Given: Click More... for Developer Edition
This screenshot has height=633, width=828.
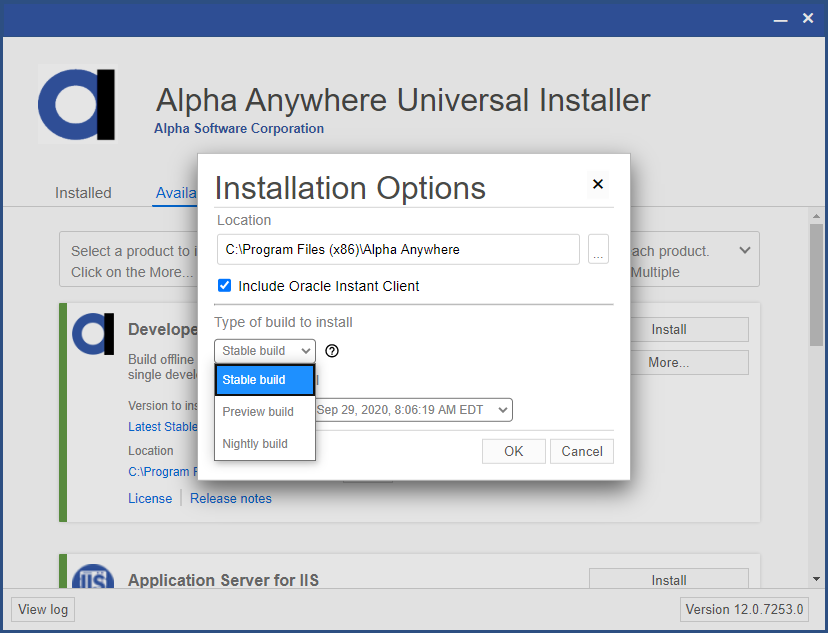Looking at the screenshot, I should tap(689, 363).
